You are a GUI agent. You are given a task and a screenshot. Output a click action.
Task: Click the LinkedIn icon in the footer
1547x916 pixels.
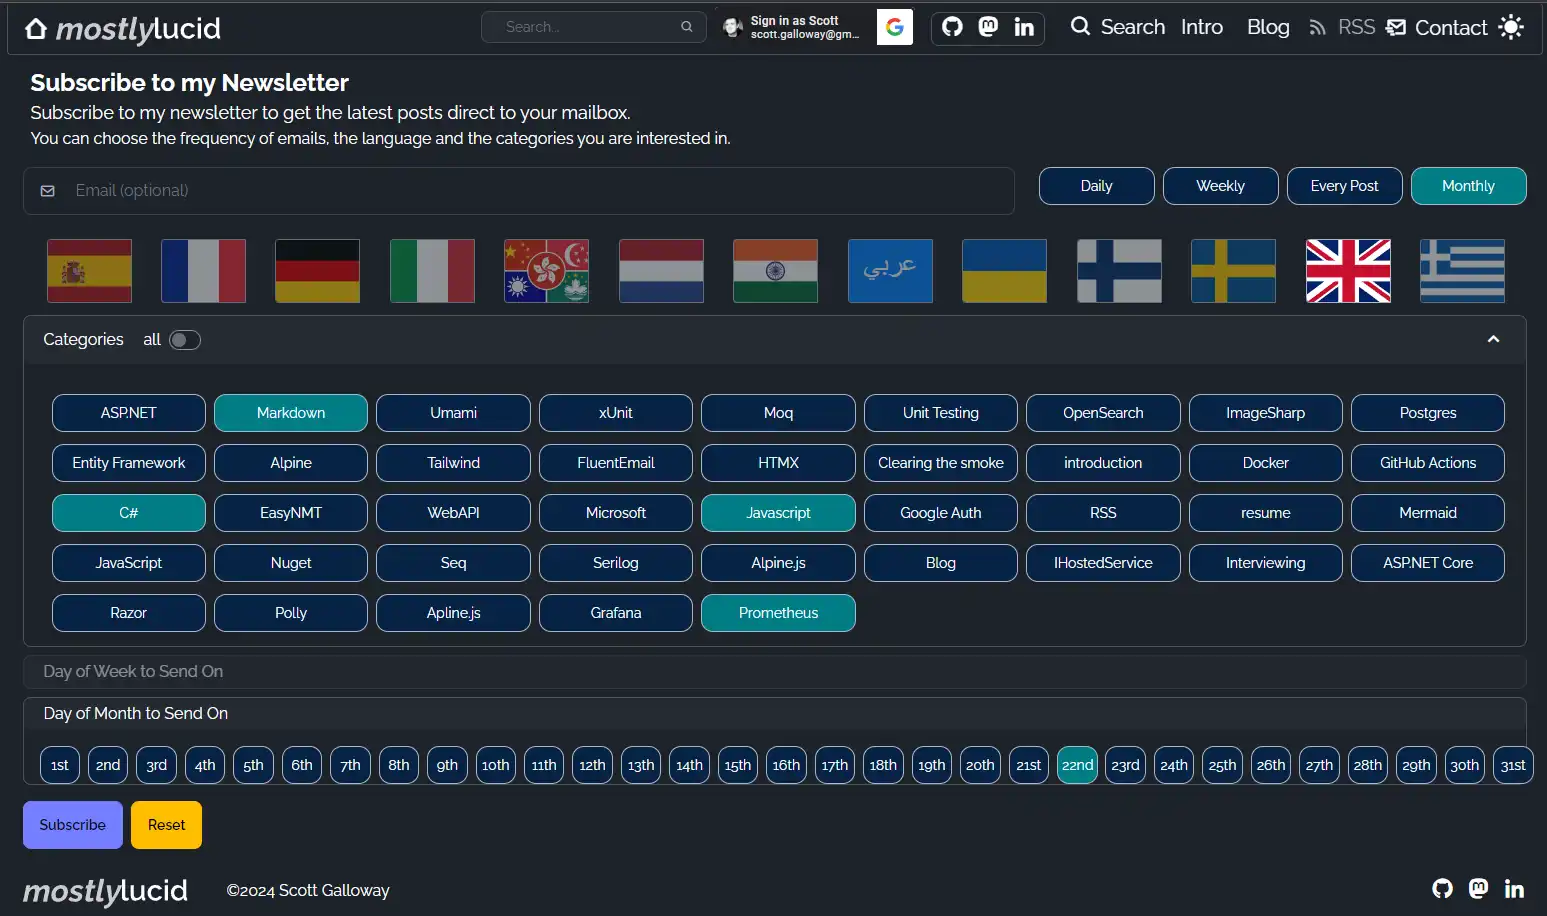point(1514,888)
